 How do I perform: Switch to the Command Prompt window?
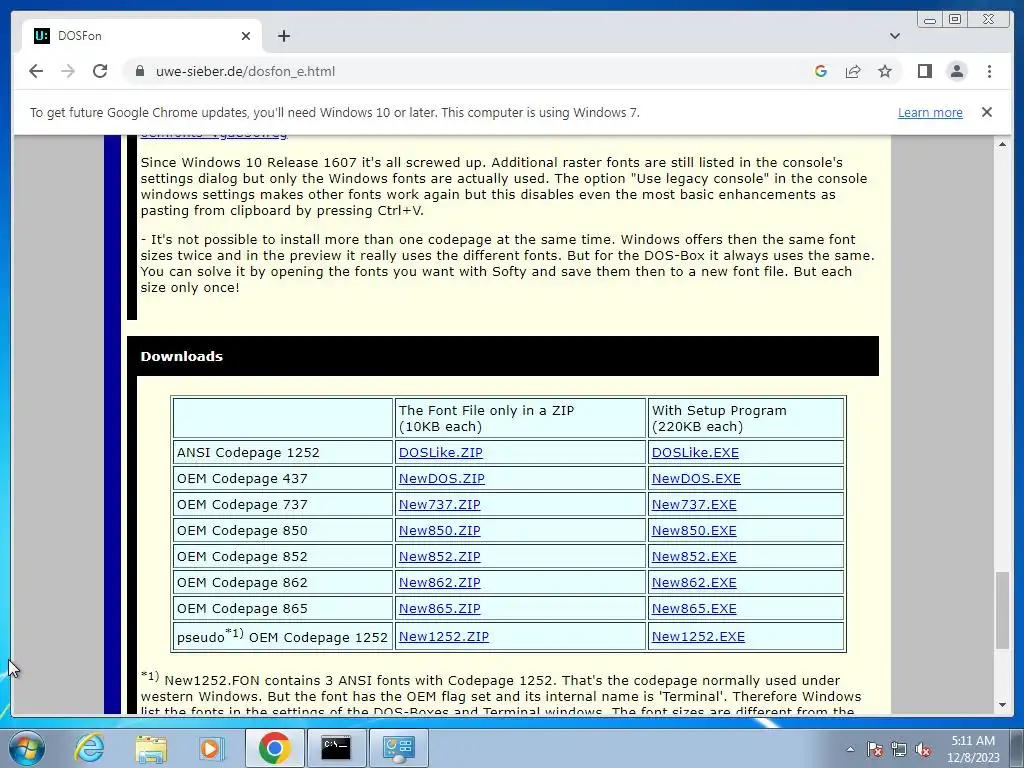coord(336,748)
